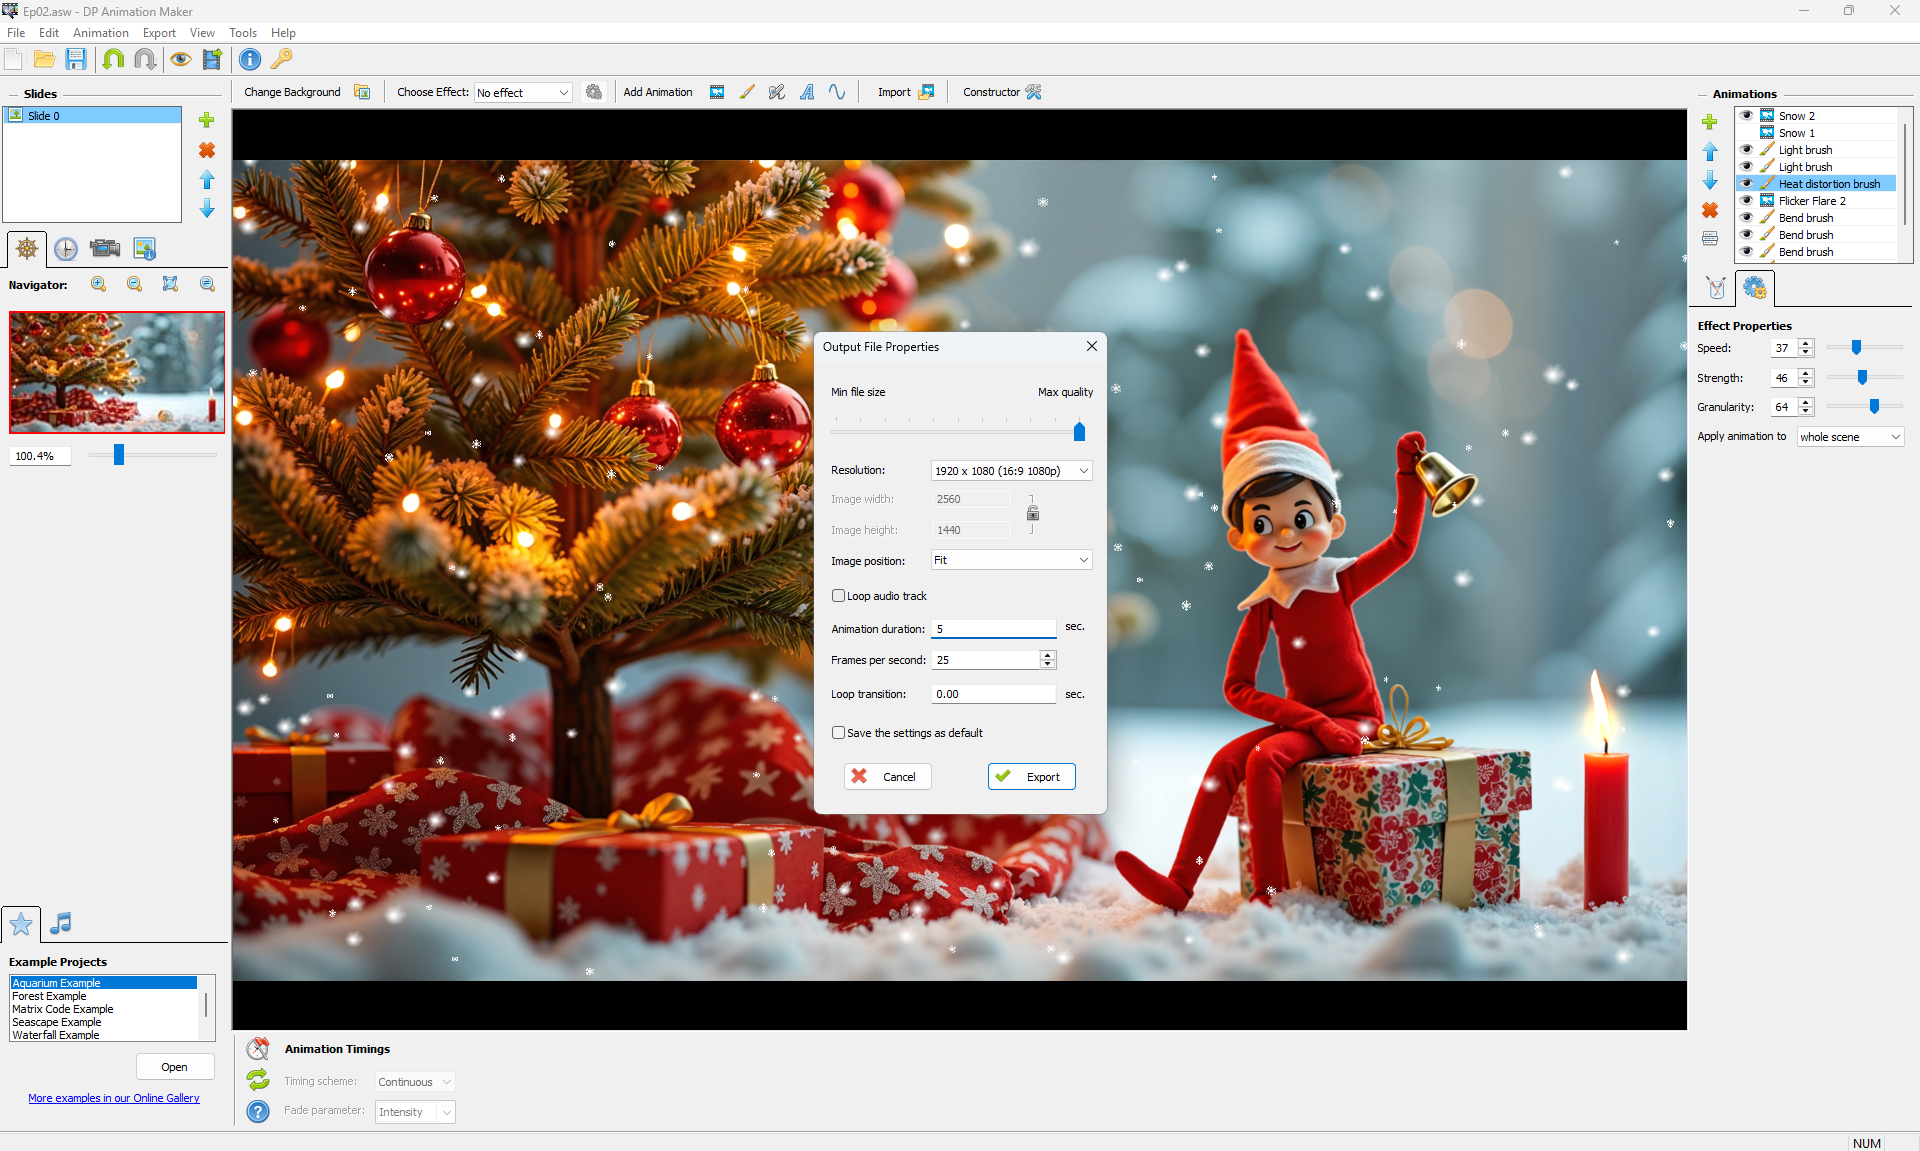Click the save project floppy icon
The width and height of the screenshot is (1920, 1151).
tap(76, 59)
